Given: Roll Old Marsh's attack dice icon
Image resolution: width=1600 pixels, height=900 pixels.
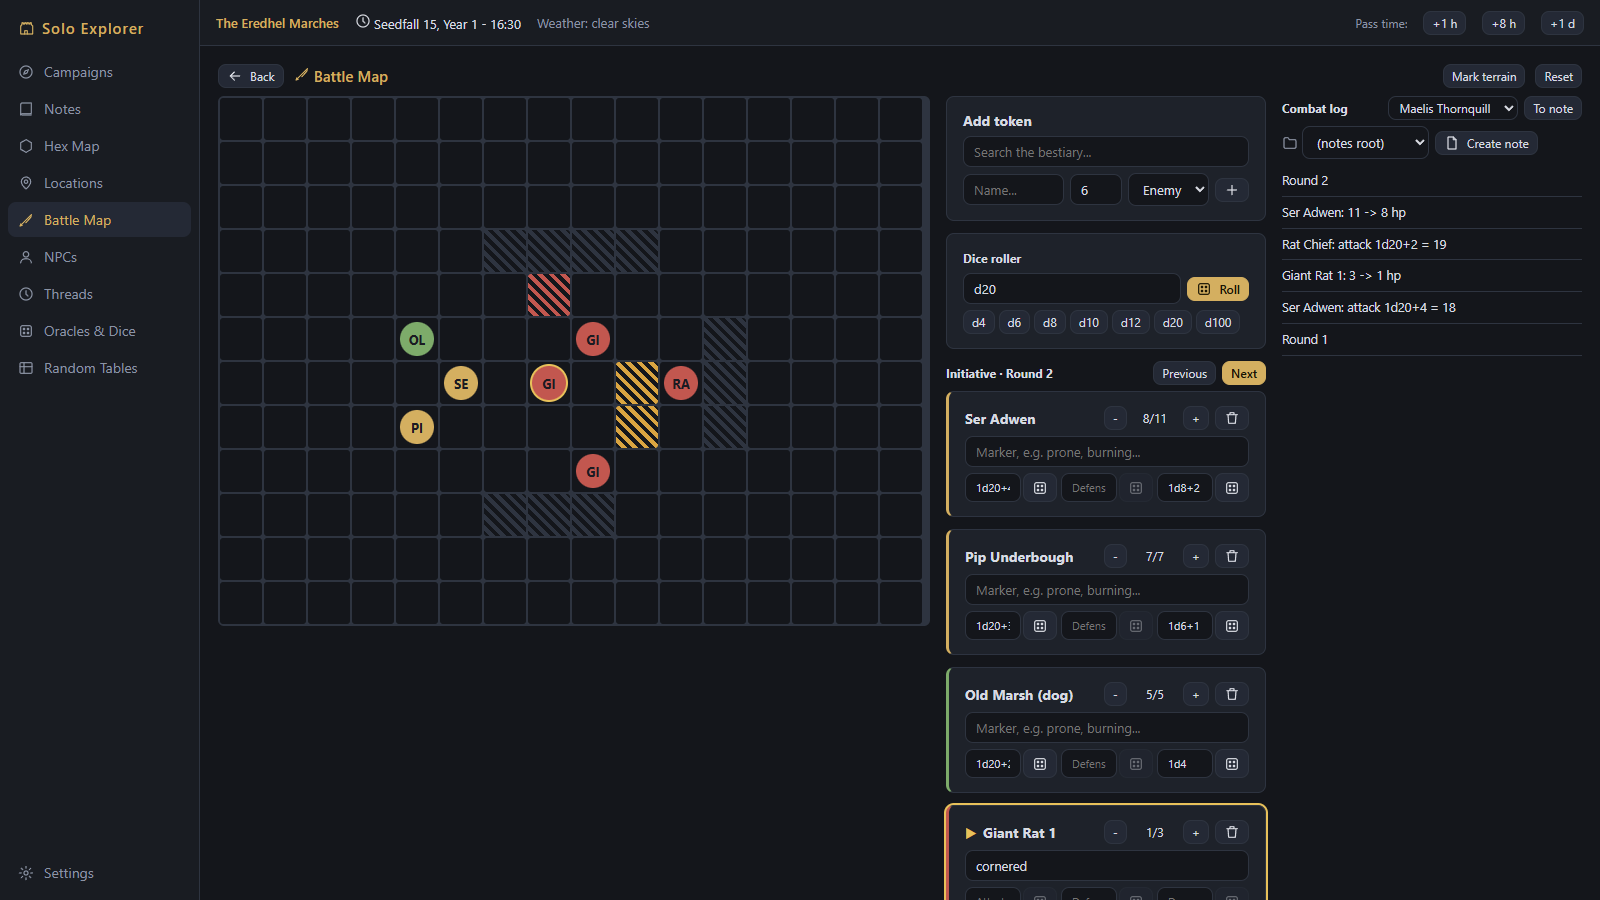Looking at the screenshot, I should click(1040, 764).
